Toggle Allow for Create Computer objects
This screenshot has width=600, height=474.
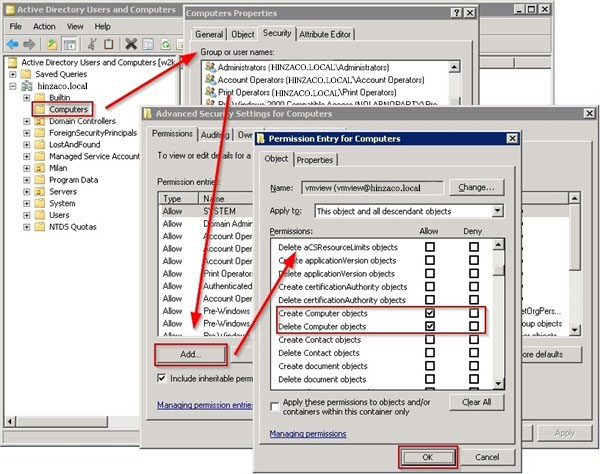(429, 313)
